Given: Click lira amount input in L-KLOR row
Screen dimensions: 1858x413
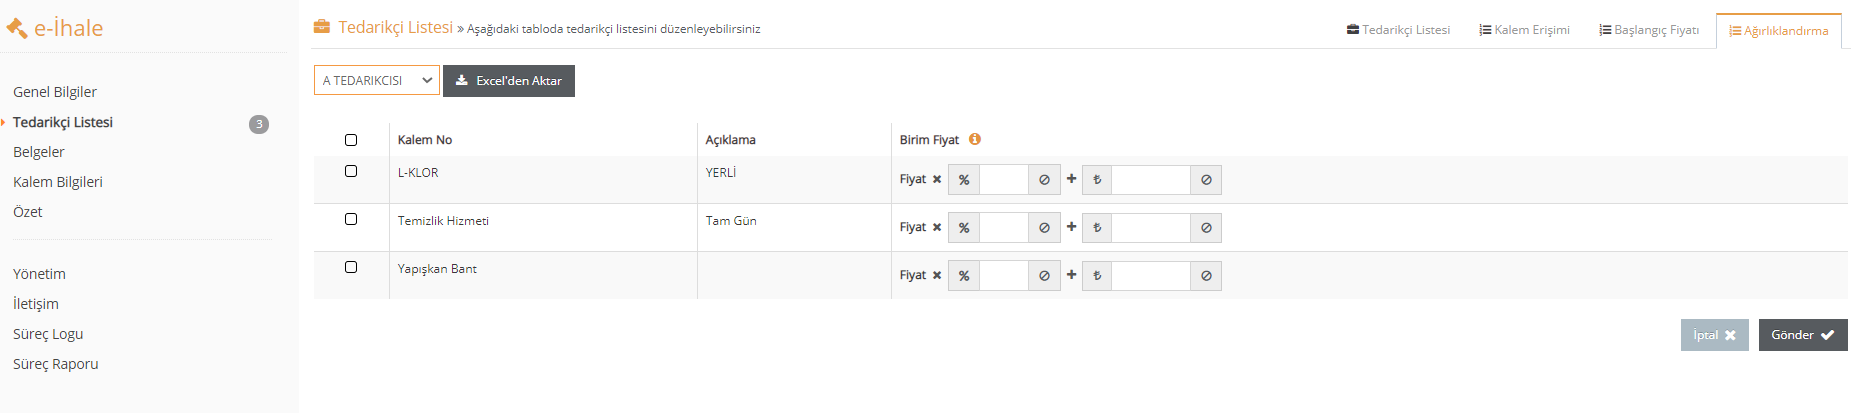Looking at the screenshot, I should 1151,180.
